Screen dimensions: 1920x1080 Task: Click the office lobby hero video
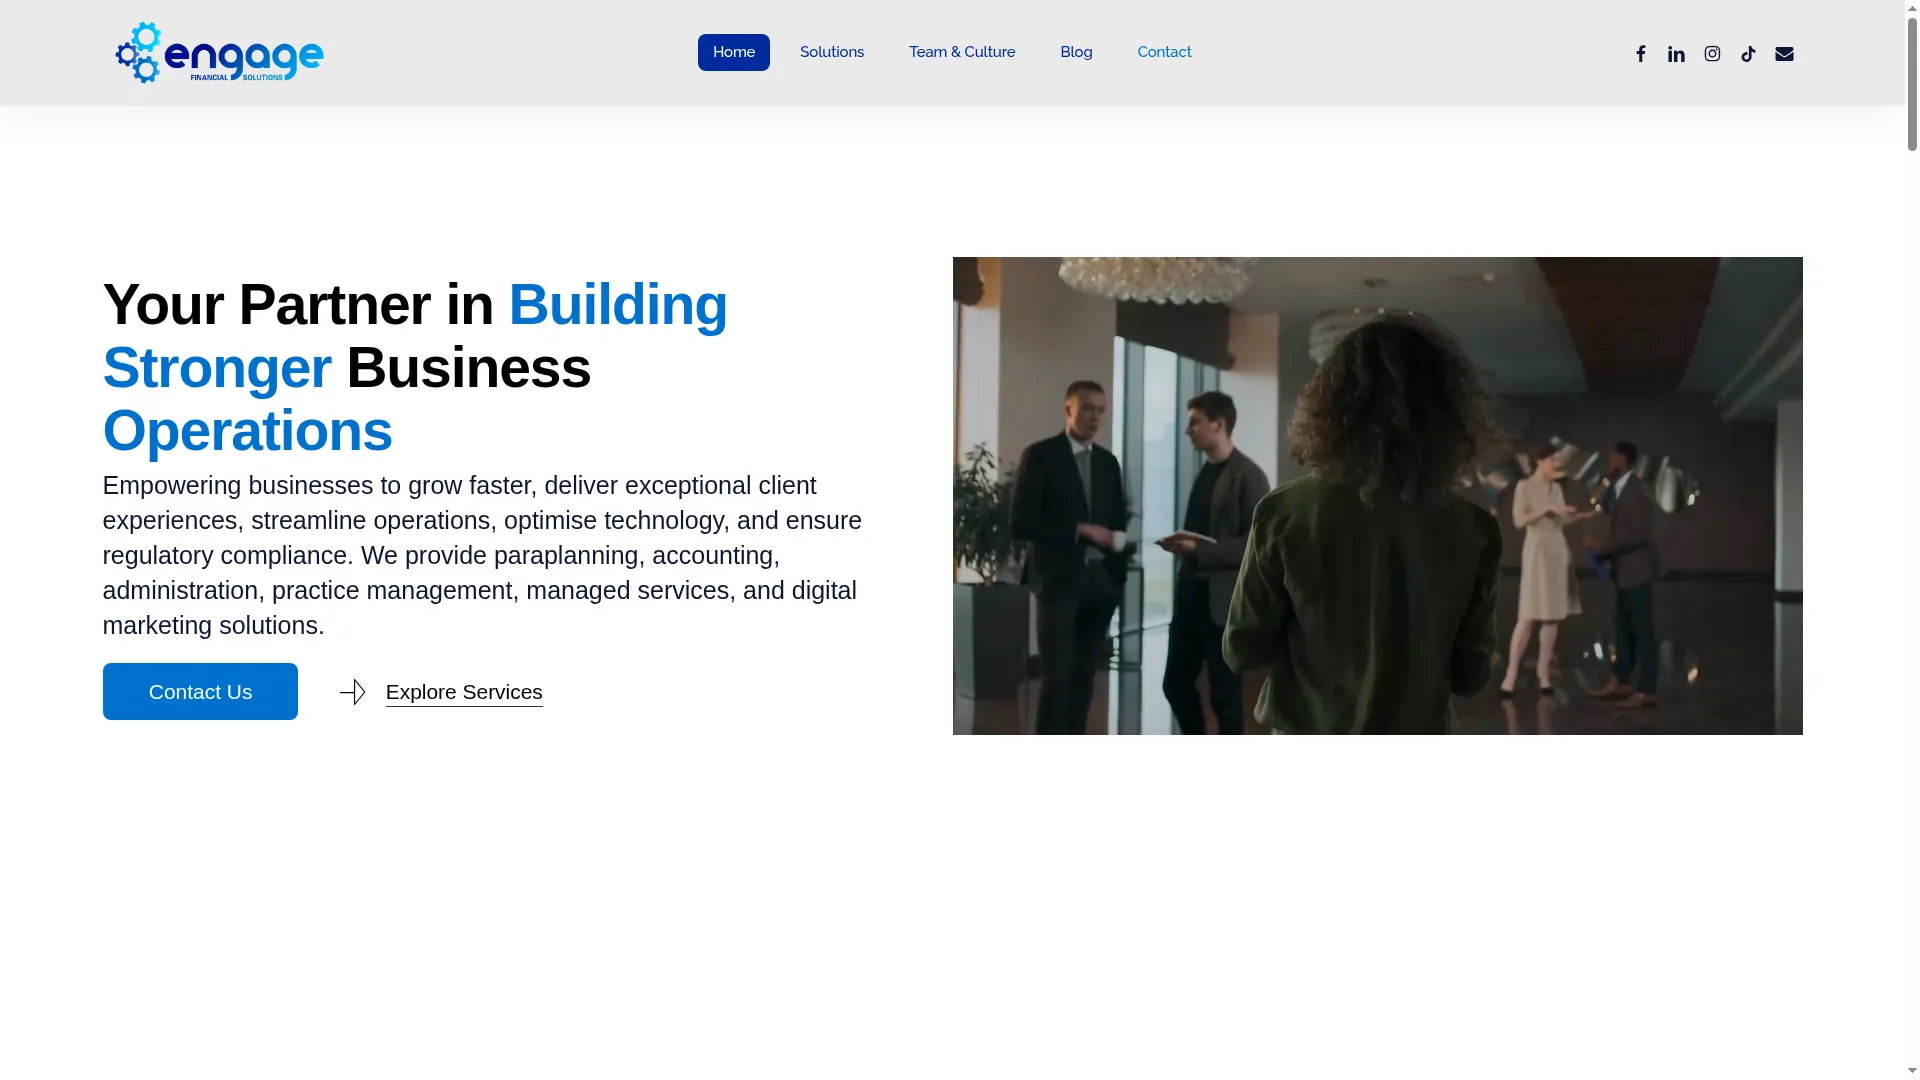pyautogui.click(x=1377, y=496)
